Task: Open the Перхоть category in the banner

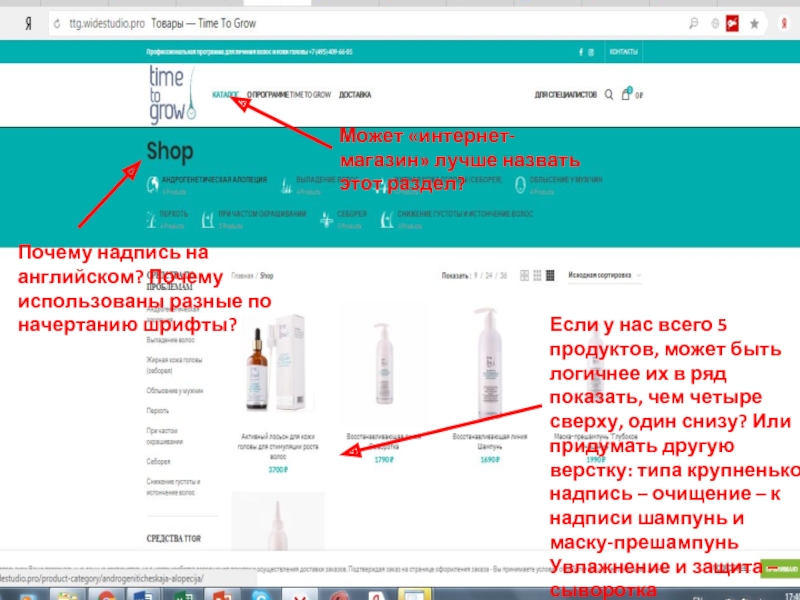Action: pyautogui.click(x=173, y=214)
